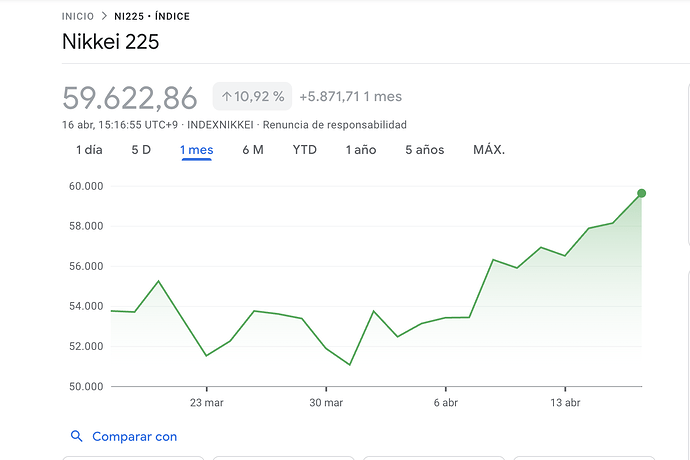Click the green endpoint marker on chart
The width and height of the screenshot is (690, 460).
642,193
